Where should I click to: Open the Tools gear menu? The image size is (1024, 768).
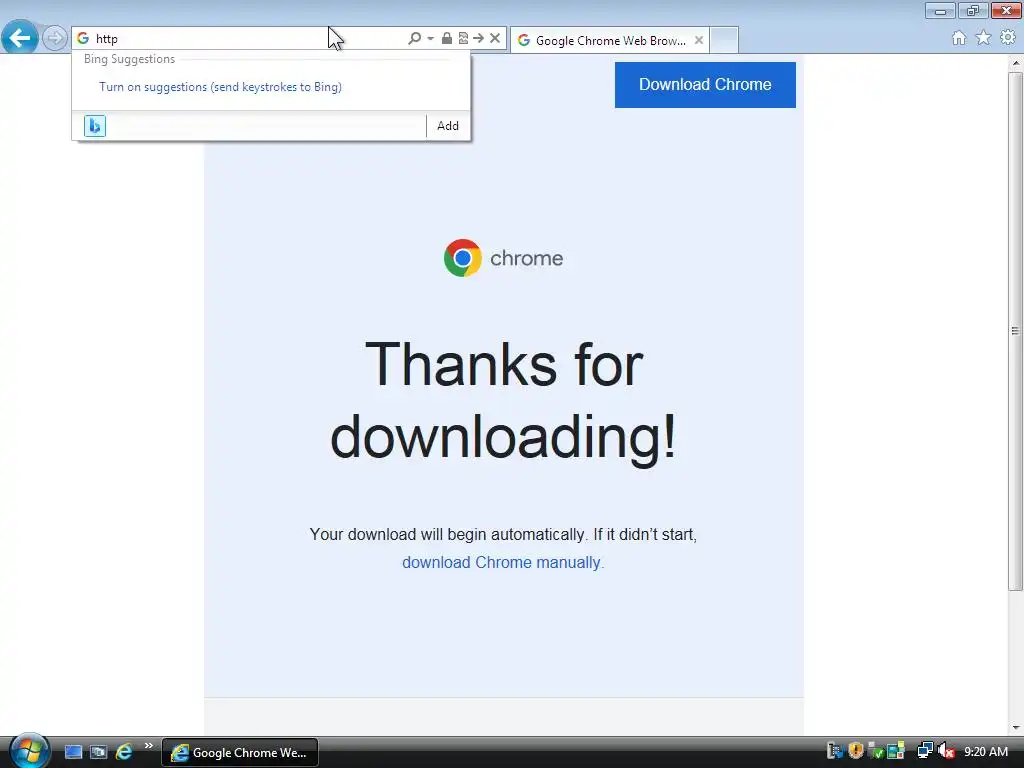(x=1008, y=38)
